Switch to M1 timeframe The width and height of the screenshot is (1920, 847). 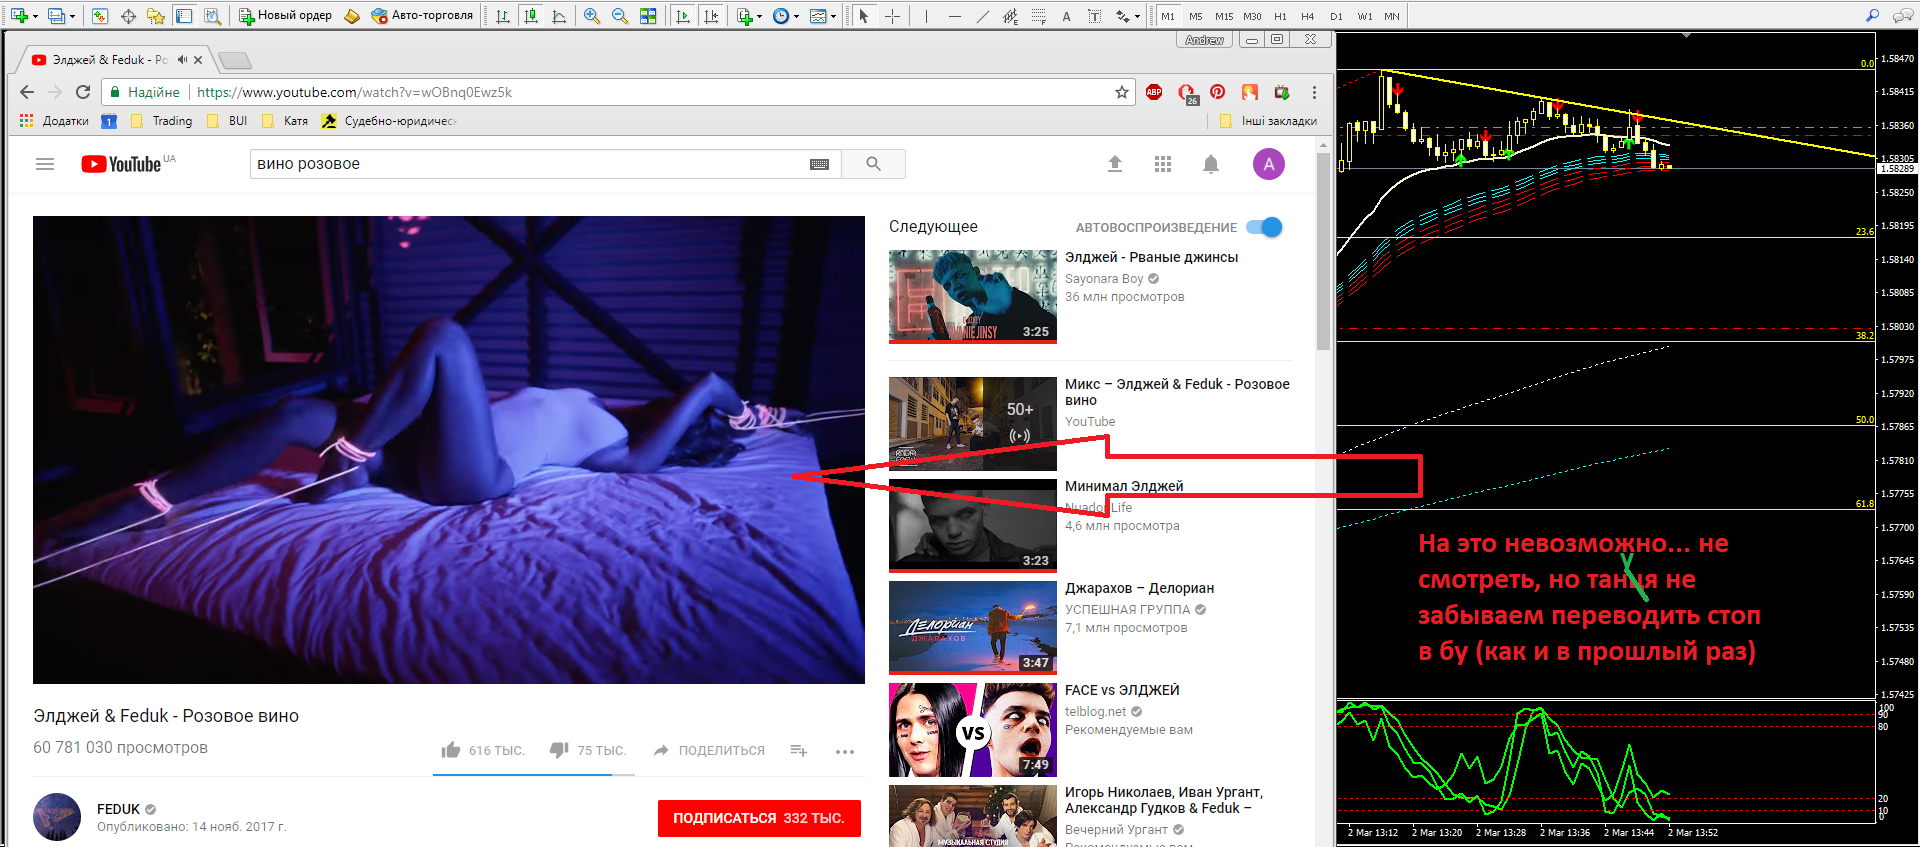[x=1168, y=16]
